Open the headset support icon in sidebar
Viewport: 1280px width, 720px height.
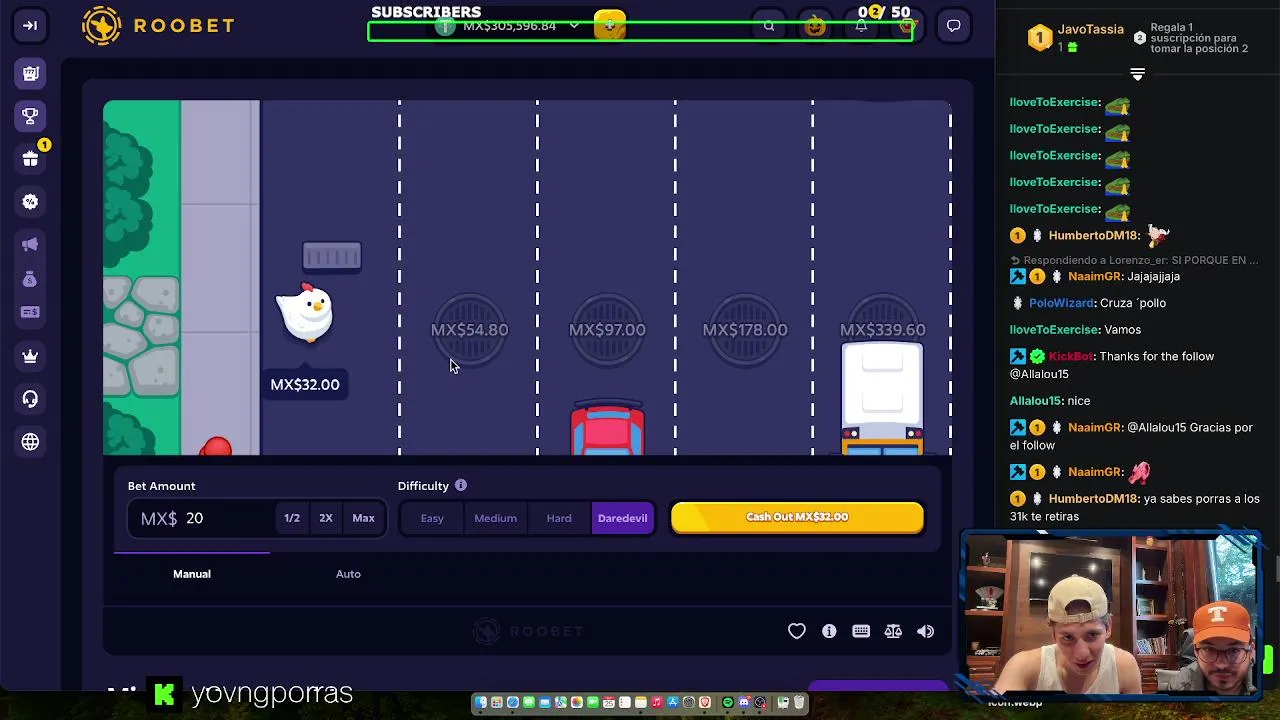pos(30,399)
